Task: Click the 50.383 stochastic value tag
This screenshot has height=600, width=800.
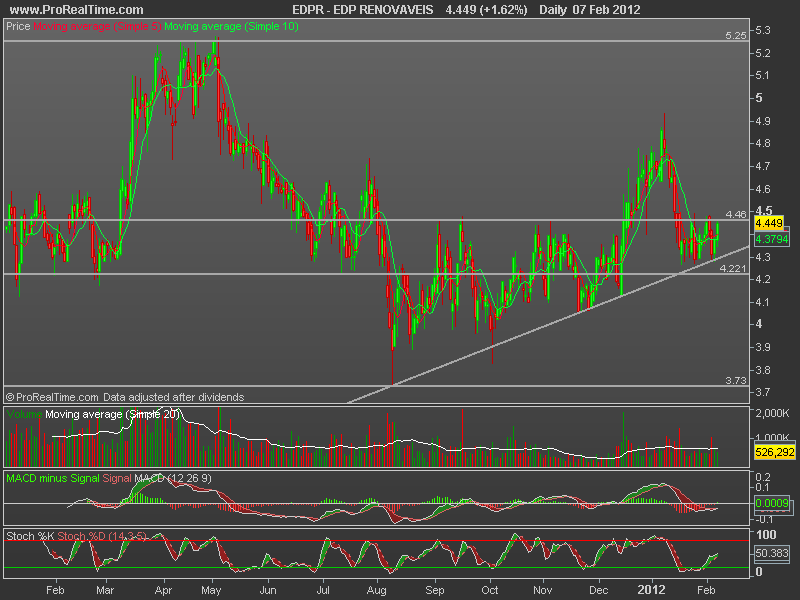Action: pyautogui.click(x=772, y=553)
